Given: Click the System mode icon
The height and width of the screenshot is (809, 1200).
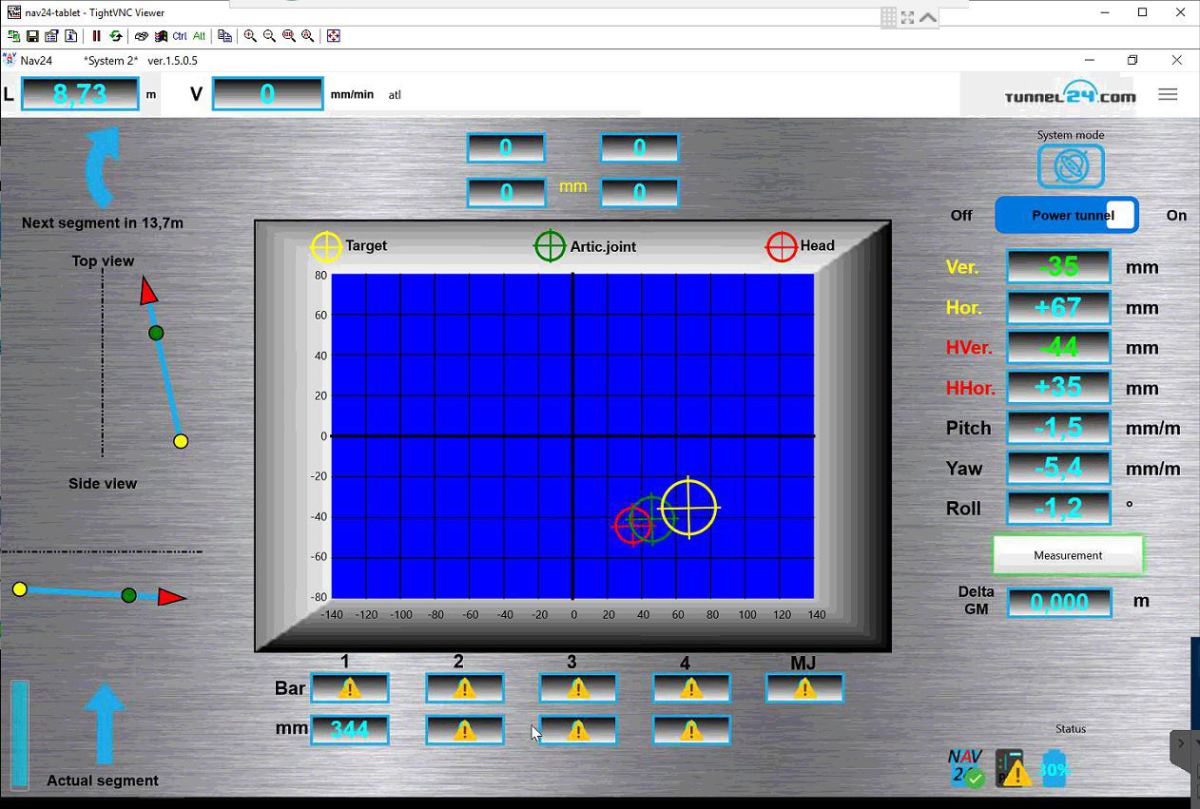Looking at the screenshot, I should pyautogui.click(x=1070, y=166).
